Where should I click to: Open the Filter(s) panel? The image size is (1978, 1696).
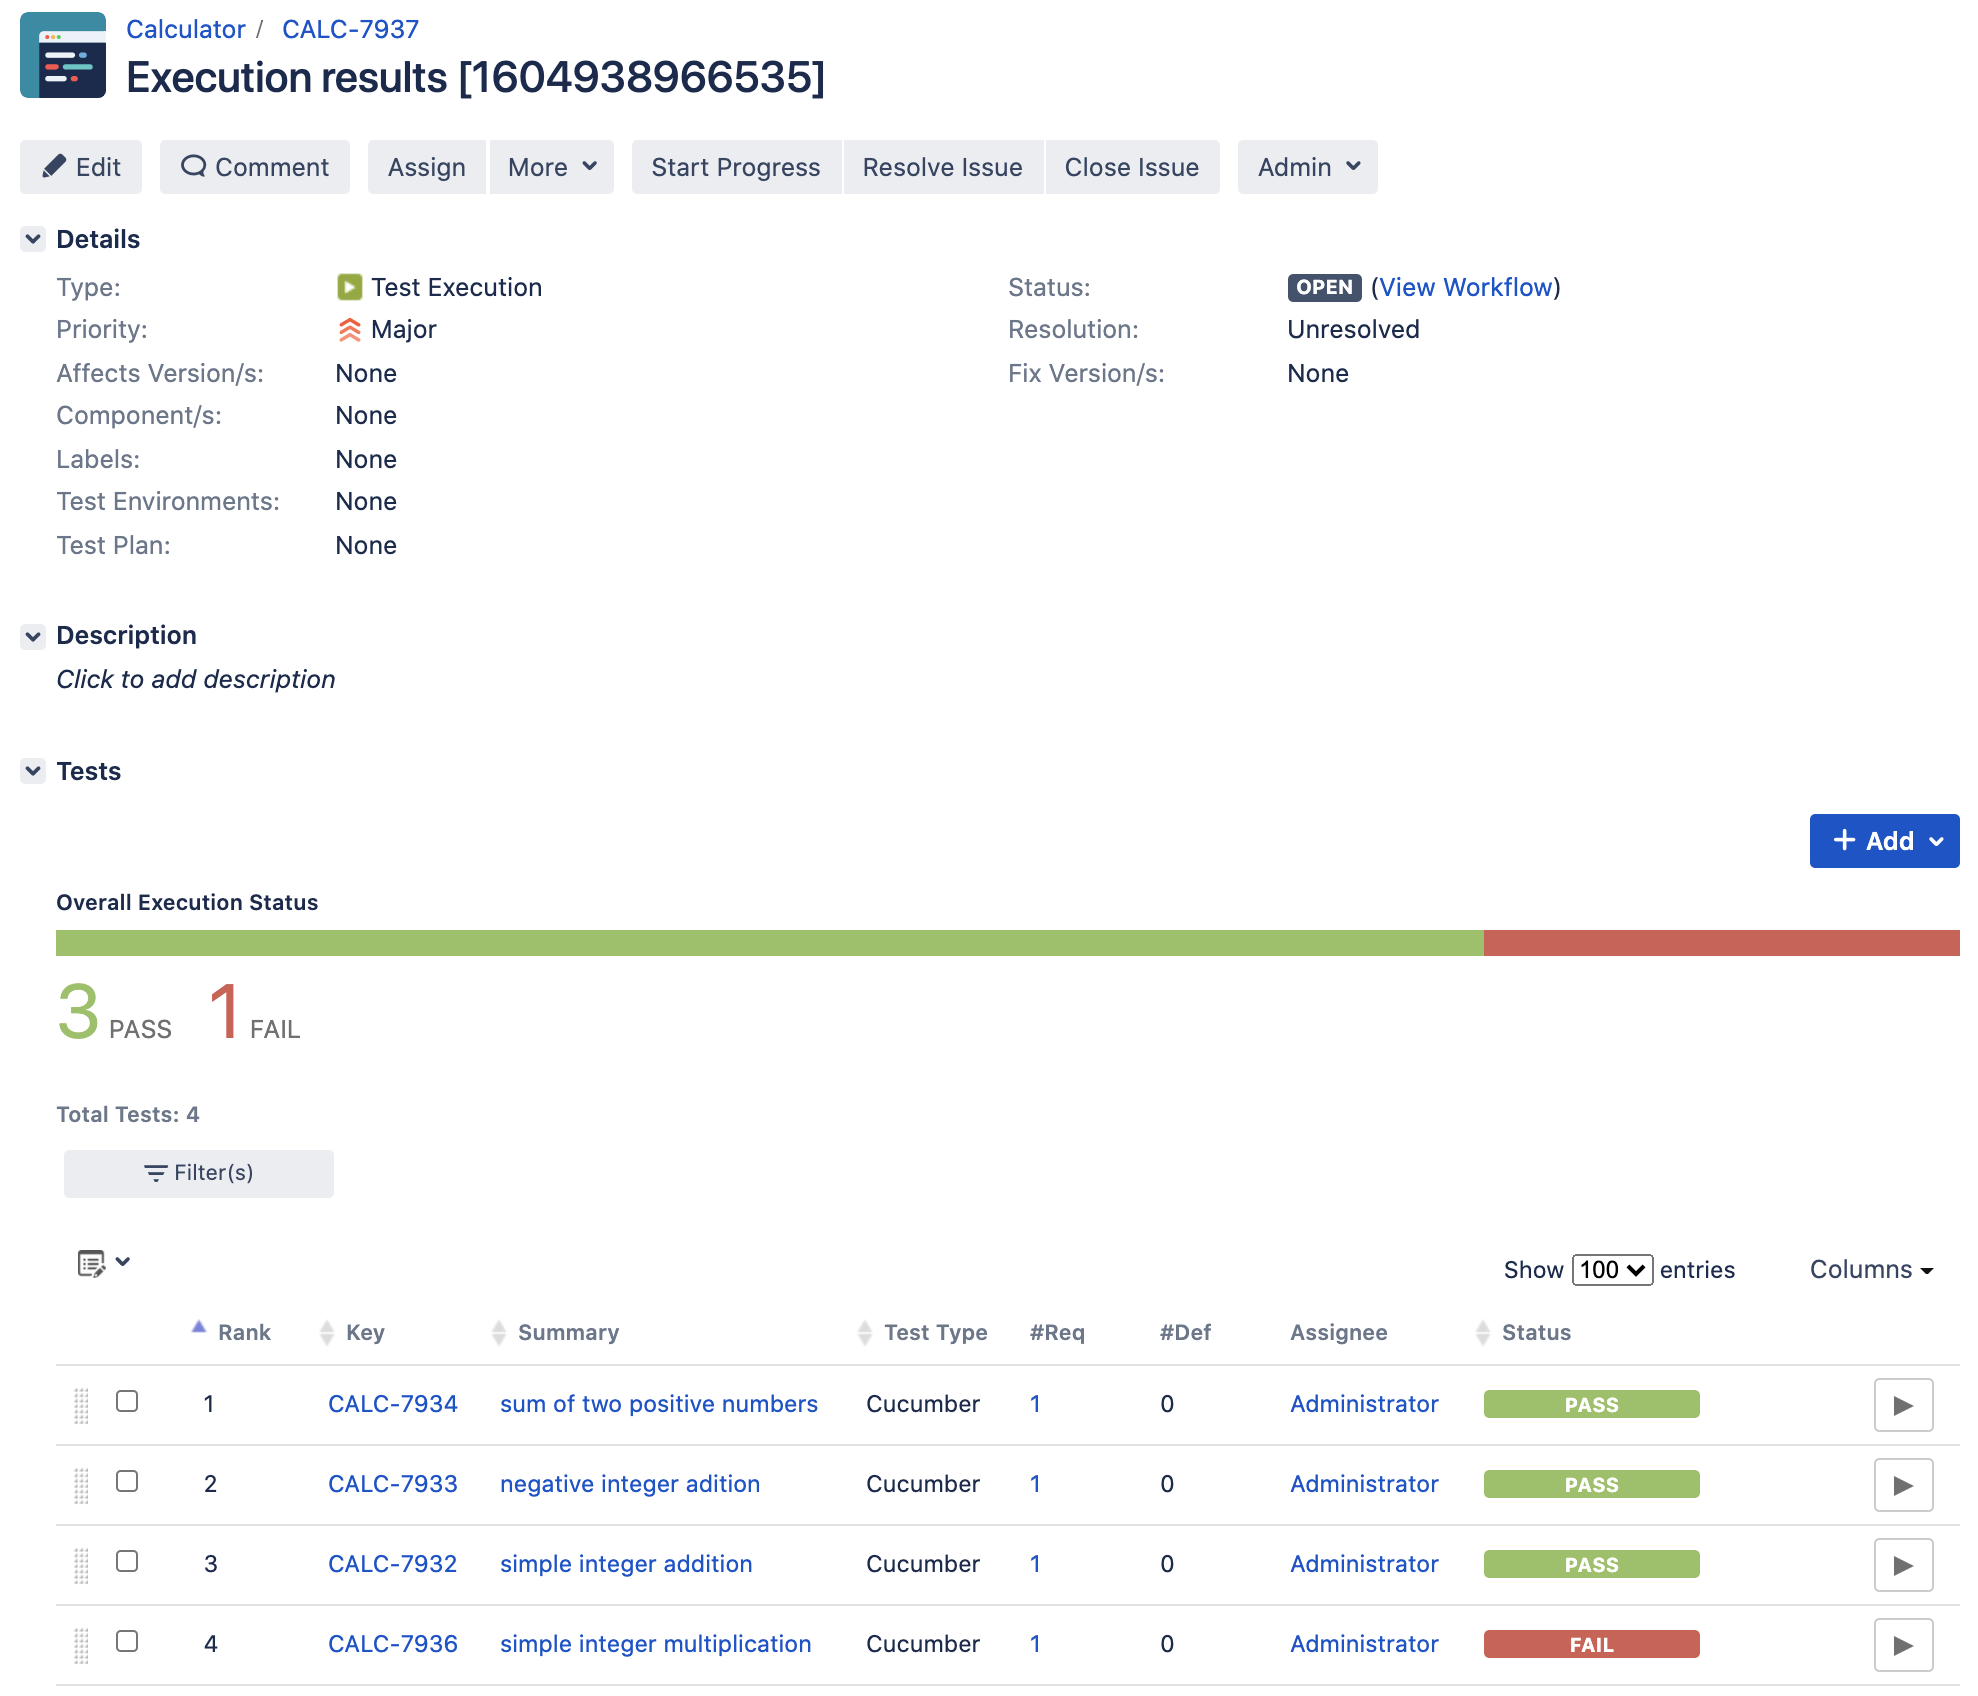pos(199,1173)
